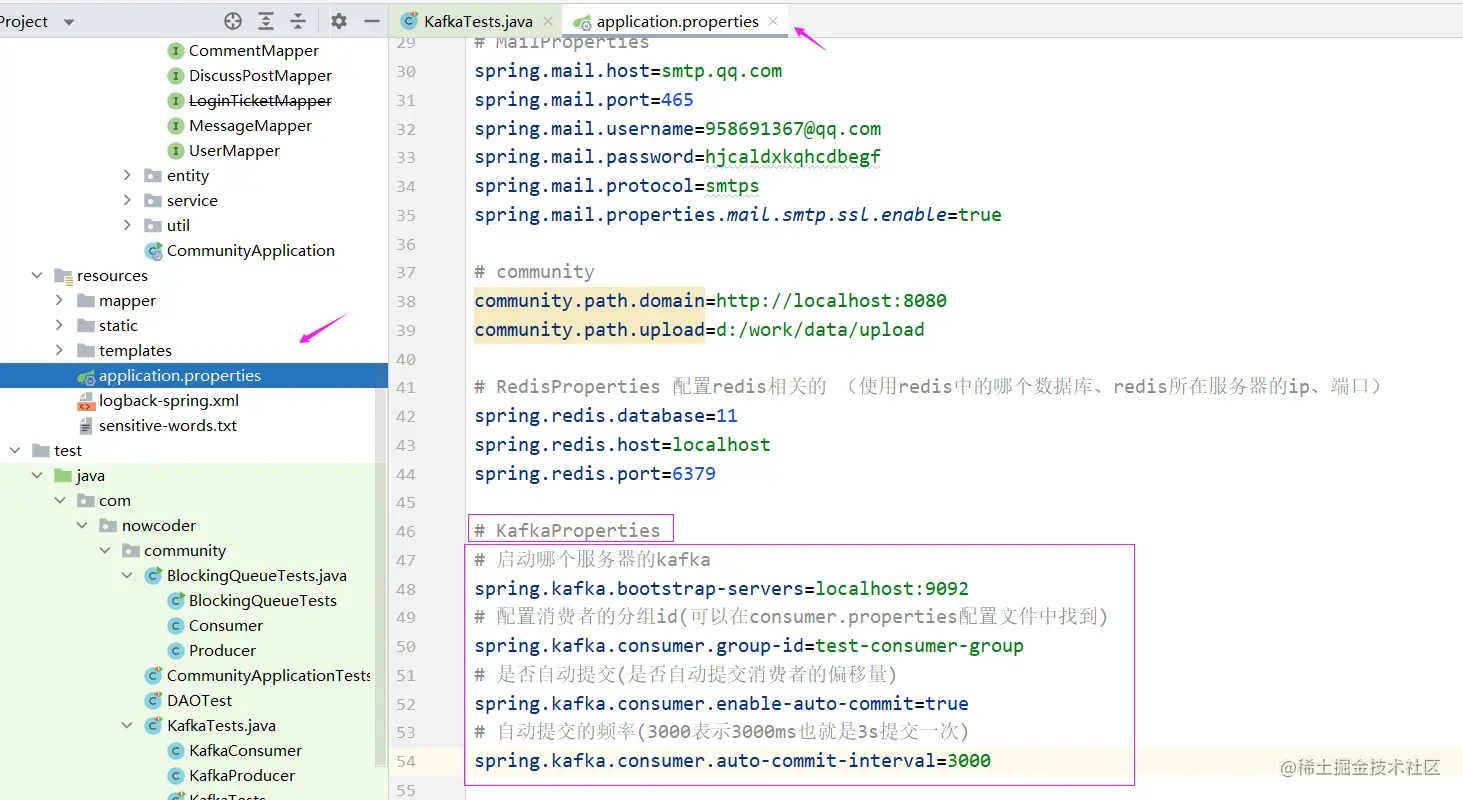Click the UserMapper interface icon
The image size is (1463, 800).
pos(176,151)
